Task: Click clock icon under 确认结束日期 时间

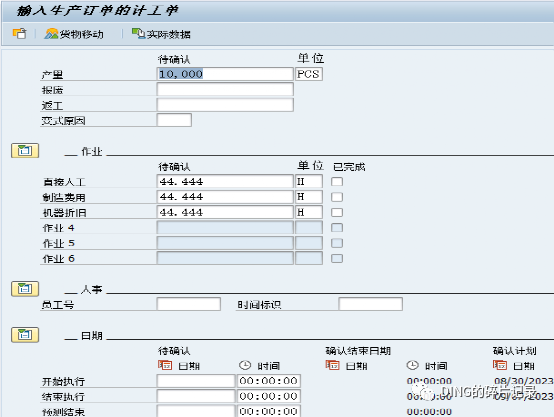Action: click(412, 365)
